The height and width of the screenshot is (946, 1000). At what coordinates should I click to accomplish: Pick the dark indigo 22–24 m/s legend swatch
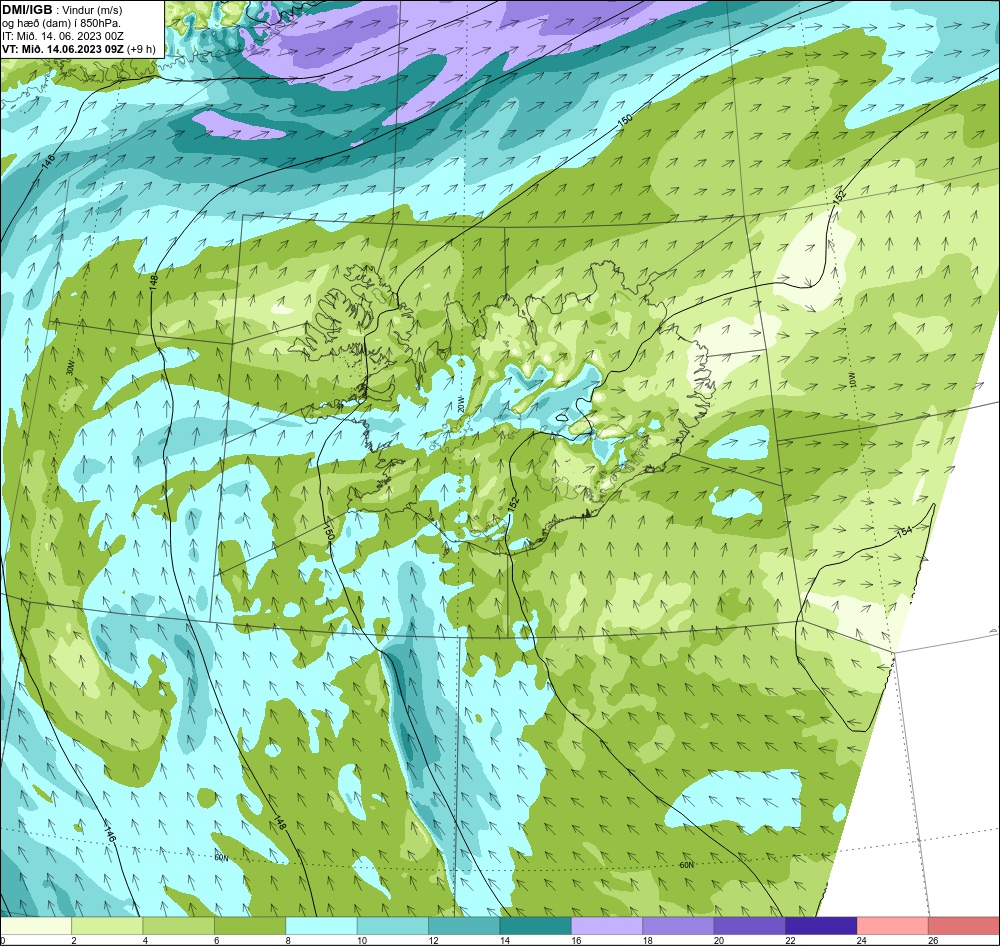click(821, 926)
